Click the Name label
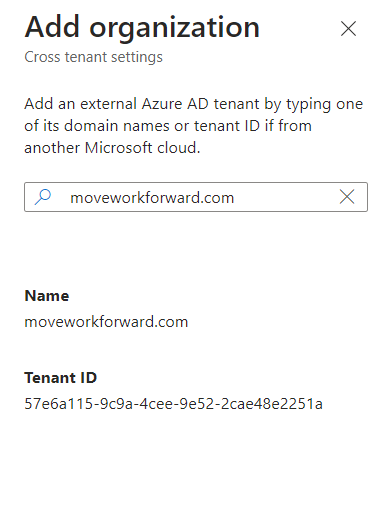Viewport: 388px width, 527px height. (47, 296)
